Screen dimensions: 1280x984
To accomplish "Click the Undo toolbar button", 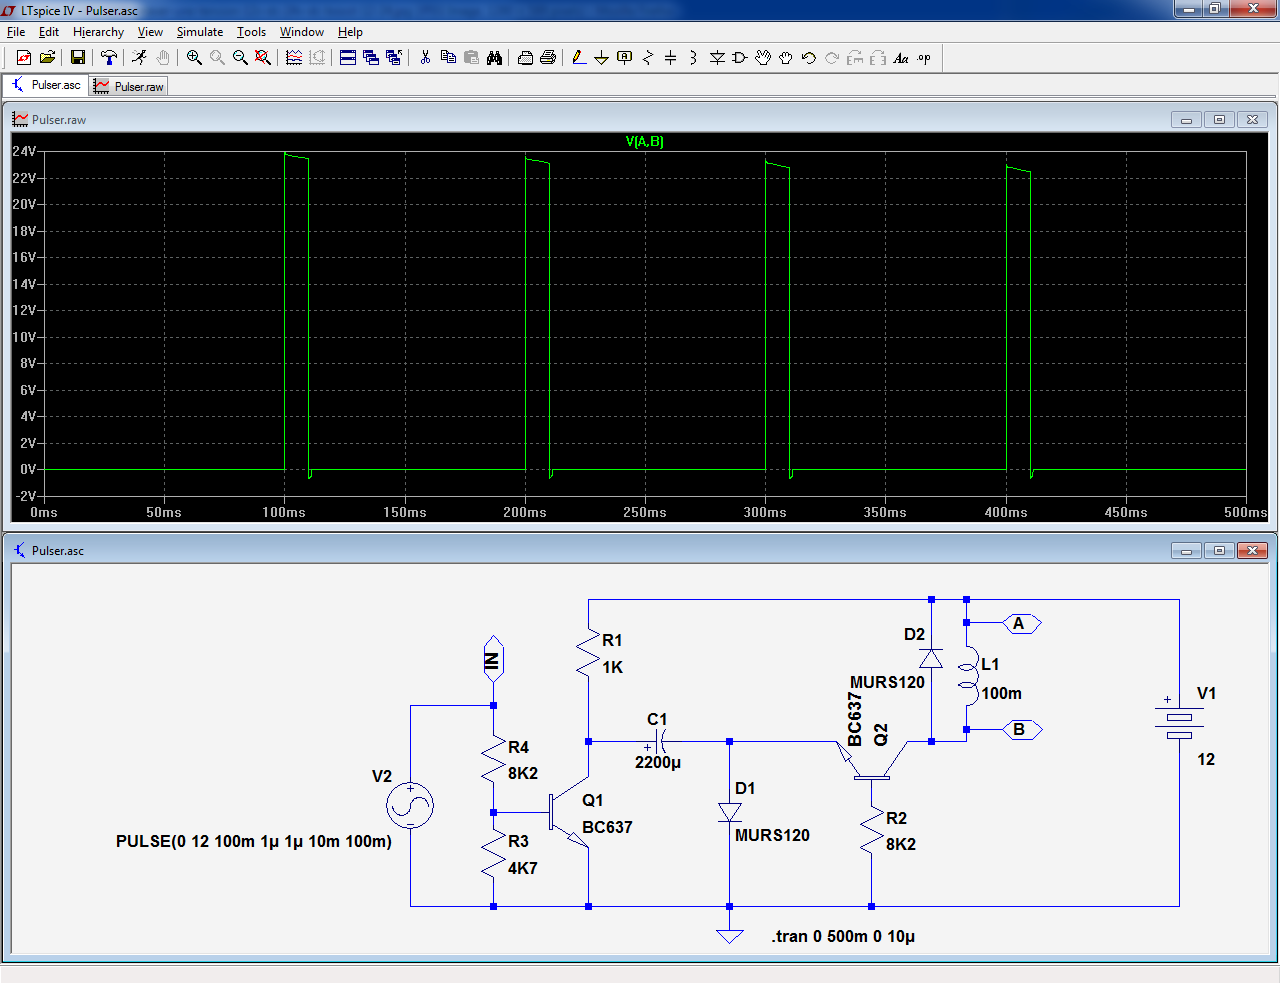I will pyautogui.click(x=809, y=58).
